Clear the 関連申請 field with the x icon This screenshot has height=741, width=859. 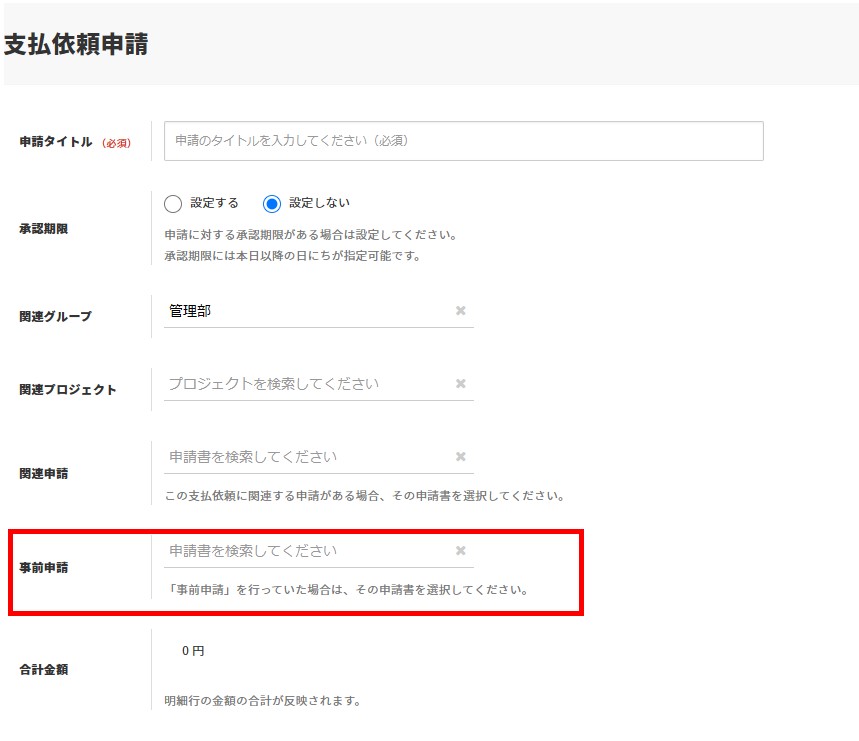460,457
